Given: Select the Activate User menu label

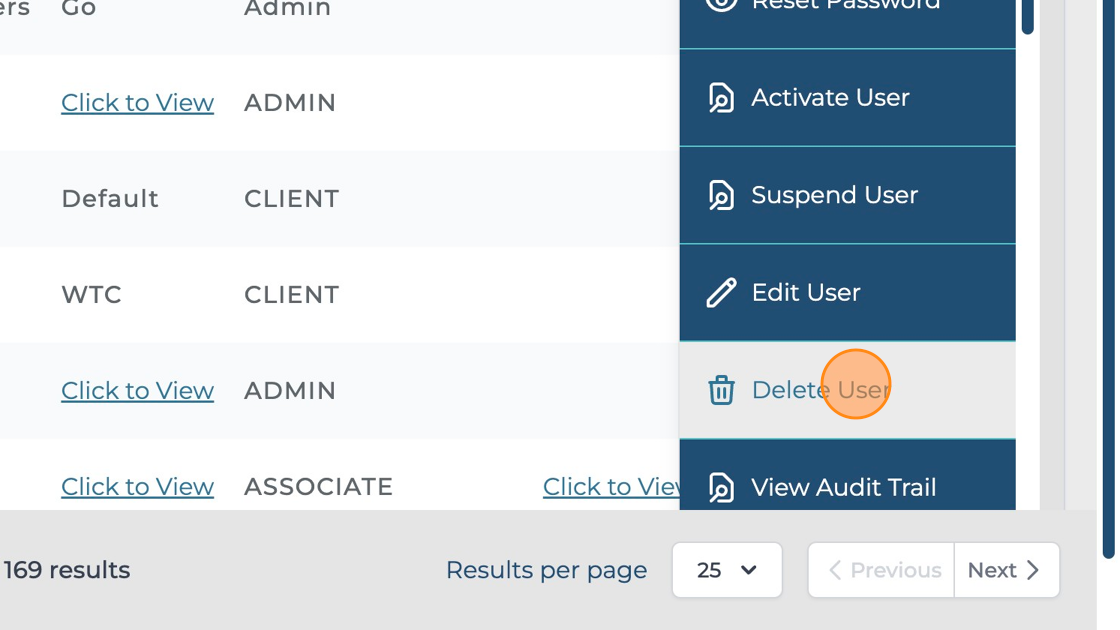Looking at the screenshot, I should tap(830, 98).
